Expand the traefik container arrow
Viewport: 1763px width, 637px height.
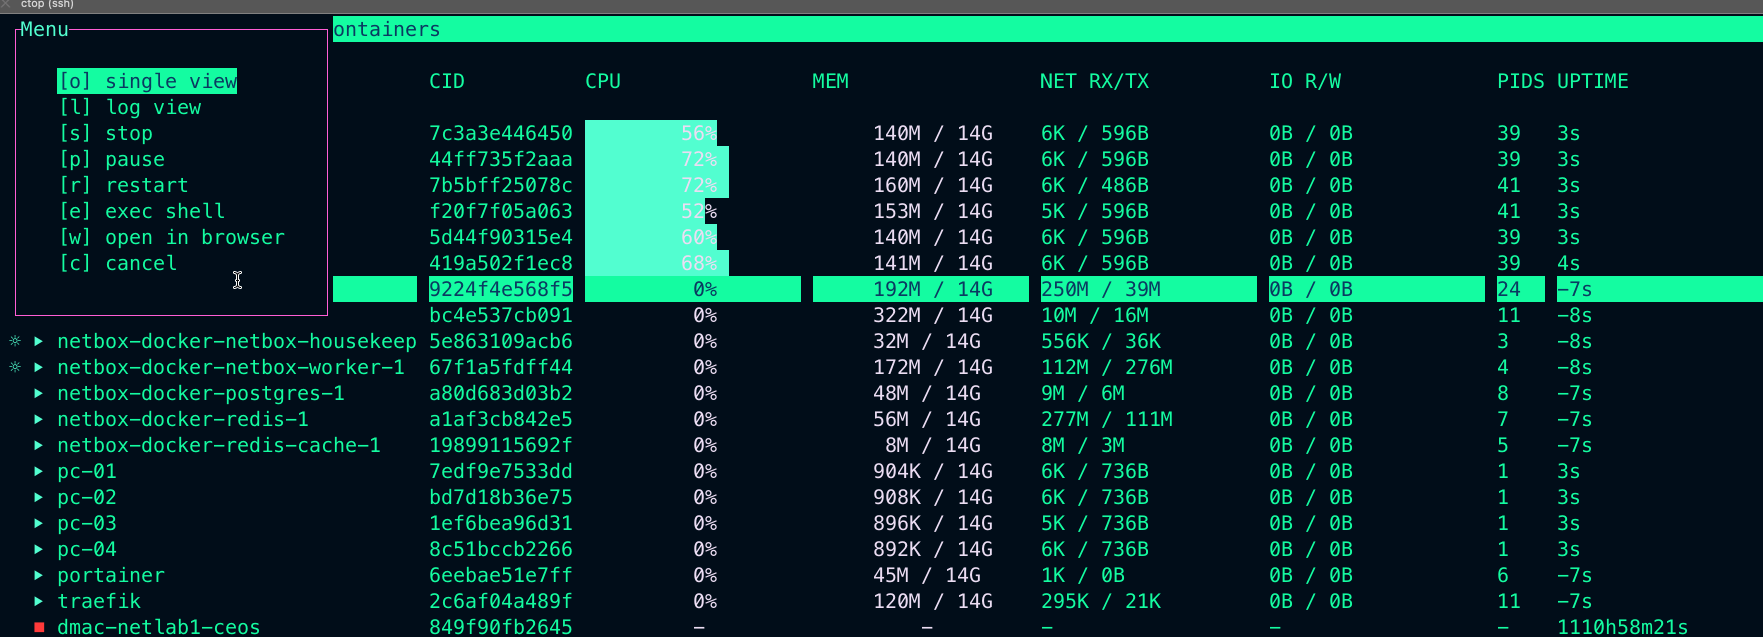38,601
